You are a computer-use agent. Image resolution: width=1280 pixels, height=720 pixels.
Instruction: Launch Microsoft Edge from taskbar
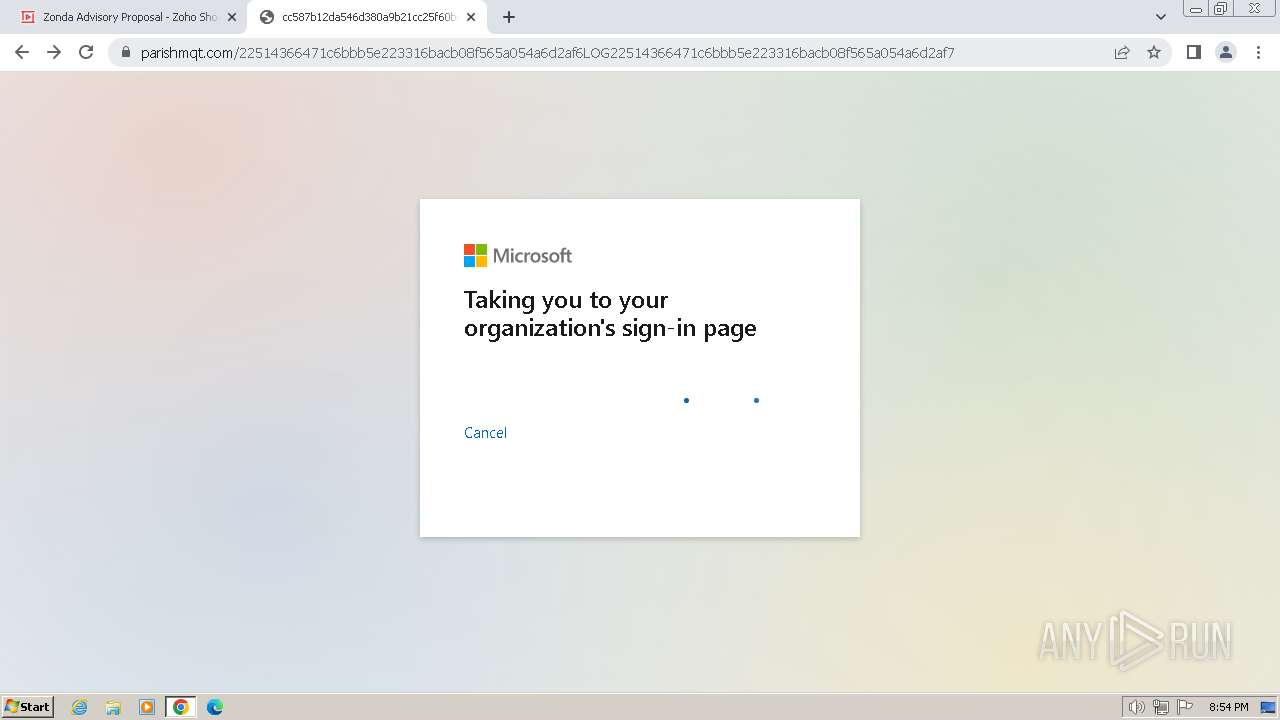coord(215,707)
